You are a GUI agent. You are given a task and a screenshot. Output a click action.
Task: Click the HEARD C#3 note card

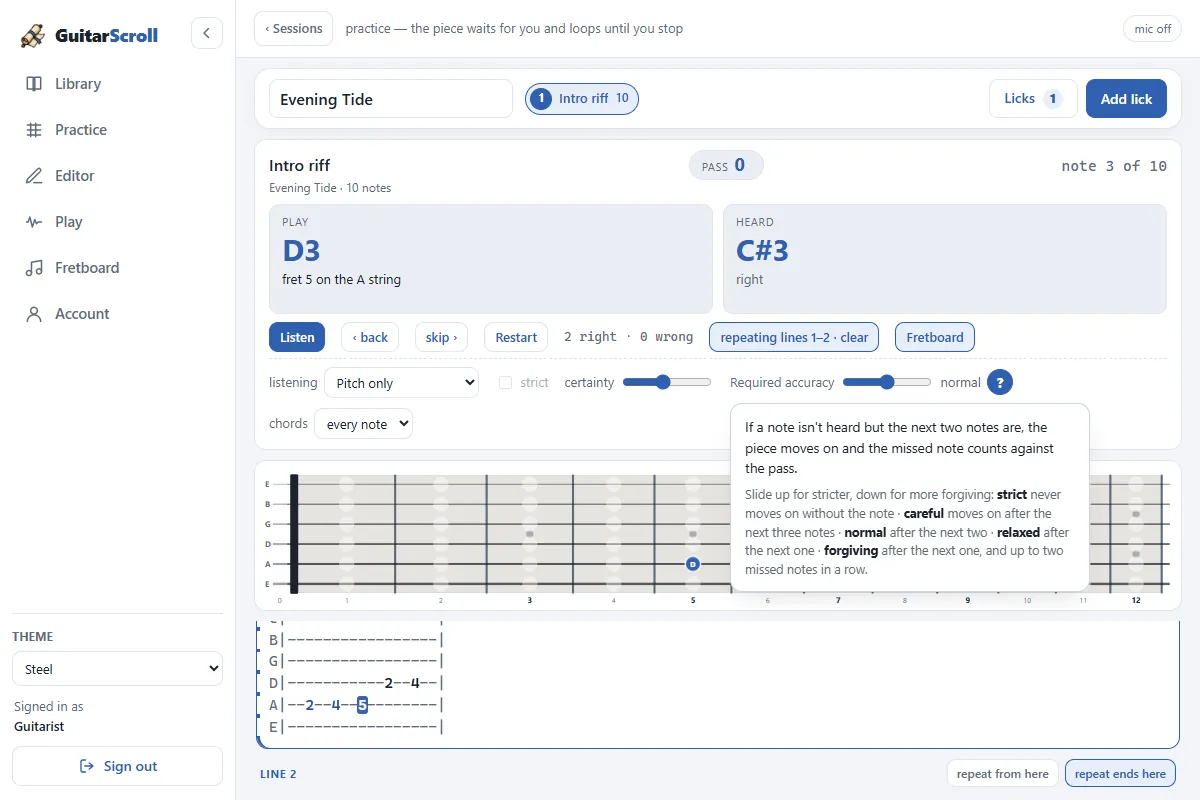tap(945, 259)
